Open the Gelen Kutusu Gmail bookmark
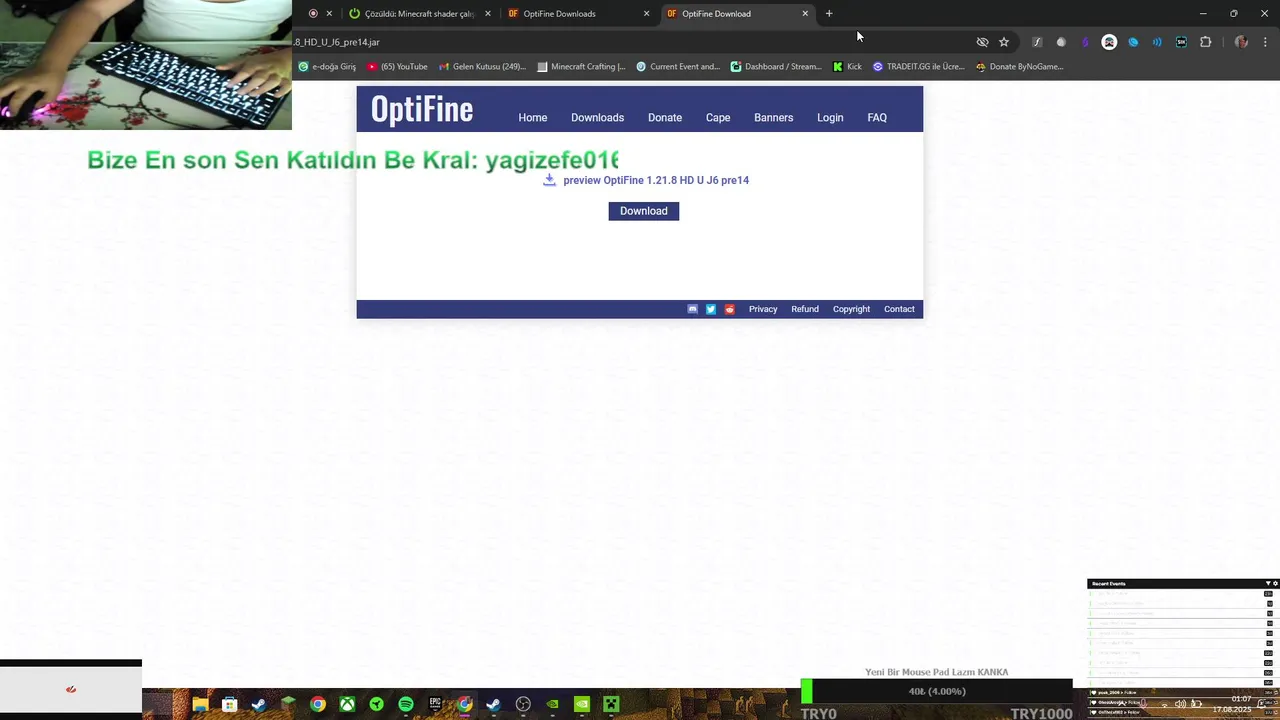This screenshot has width=1280, height=720. (x=482, y=67)
